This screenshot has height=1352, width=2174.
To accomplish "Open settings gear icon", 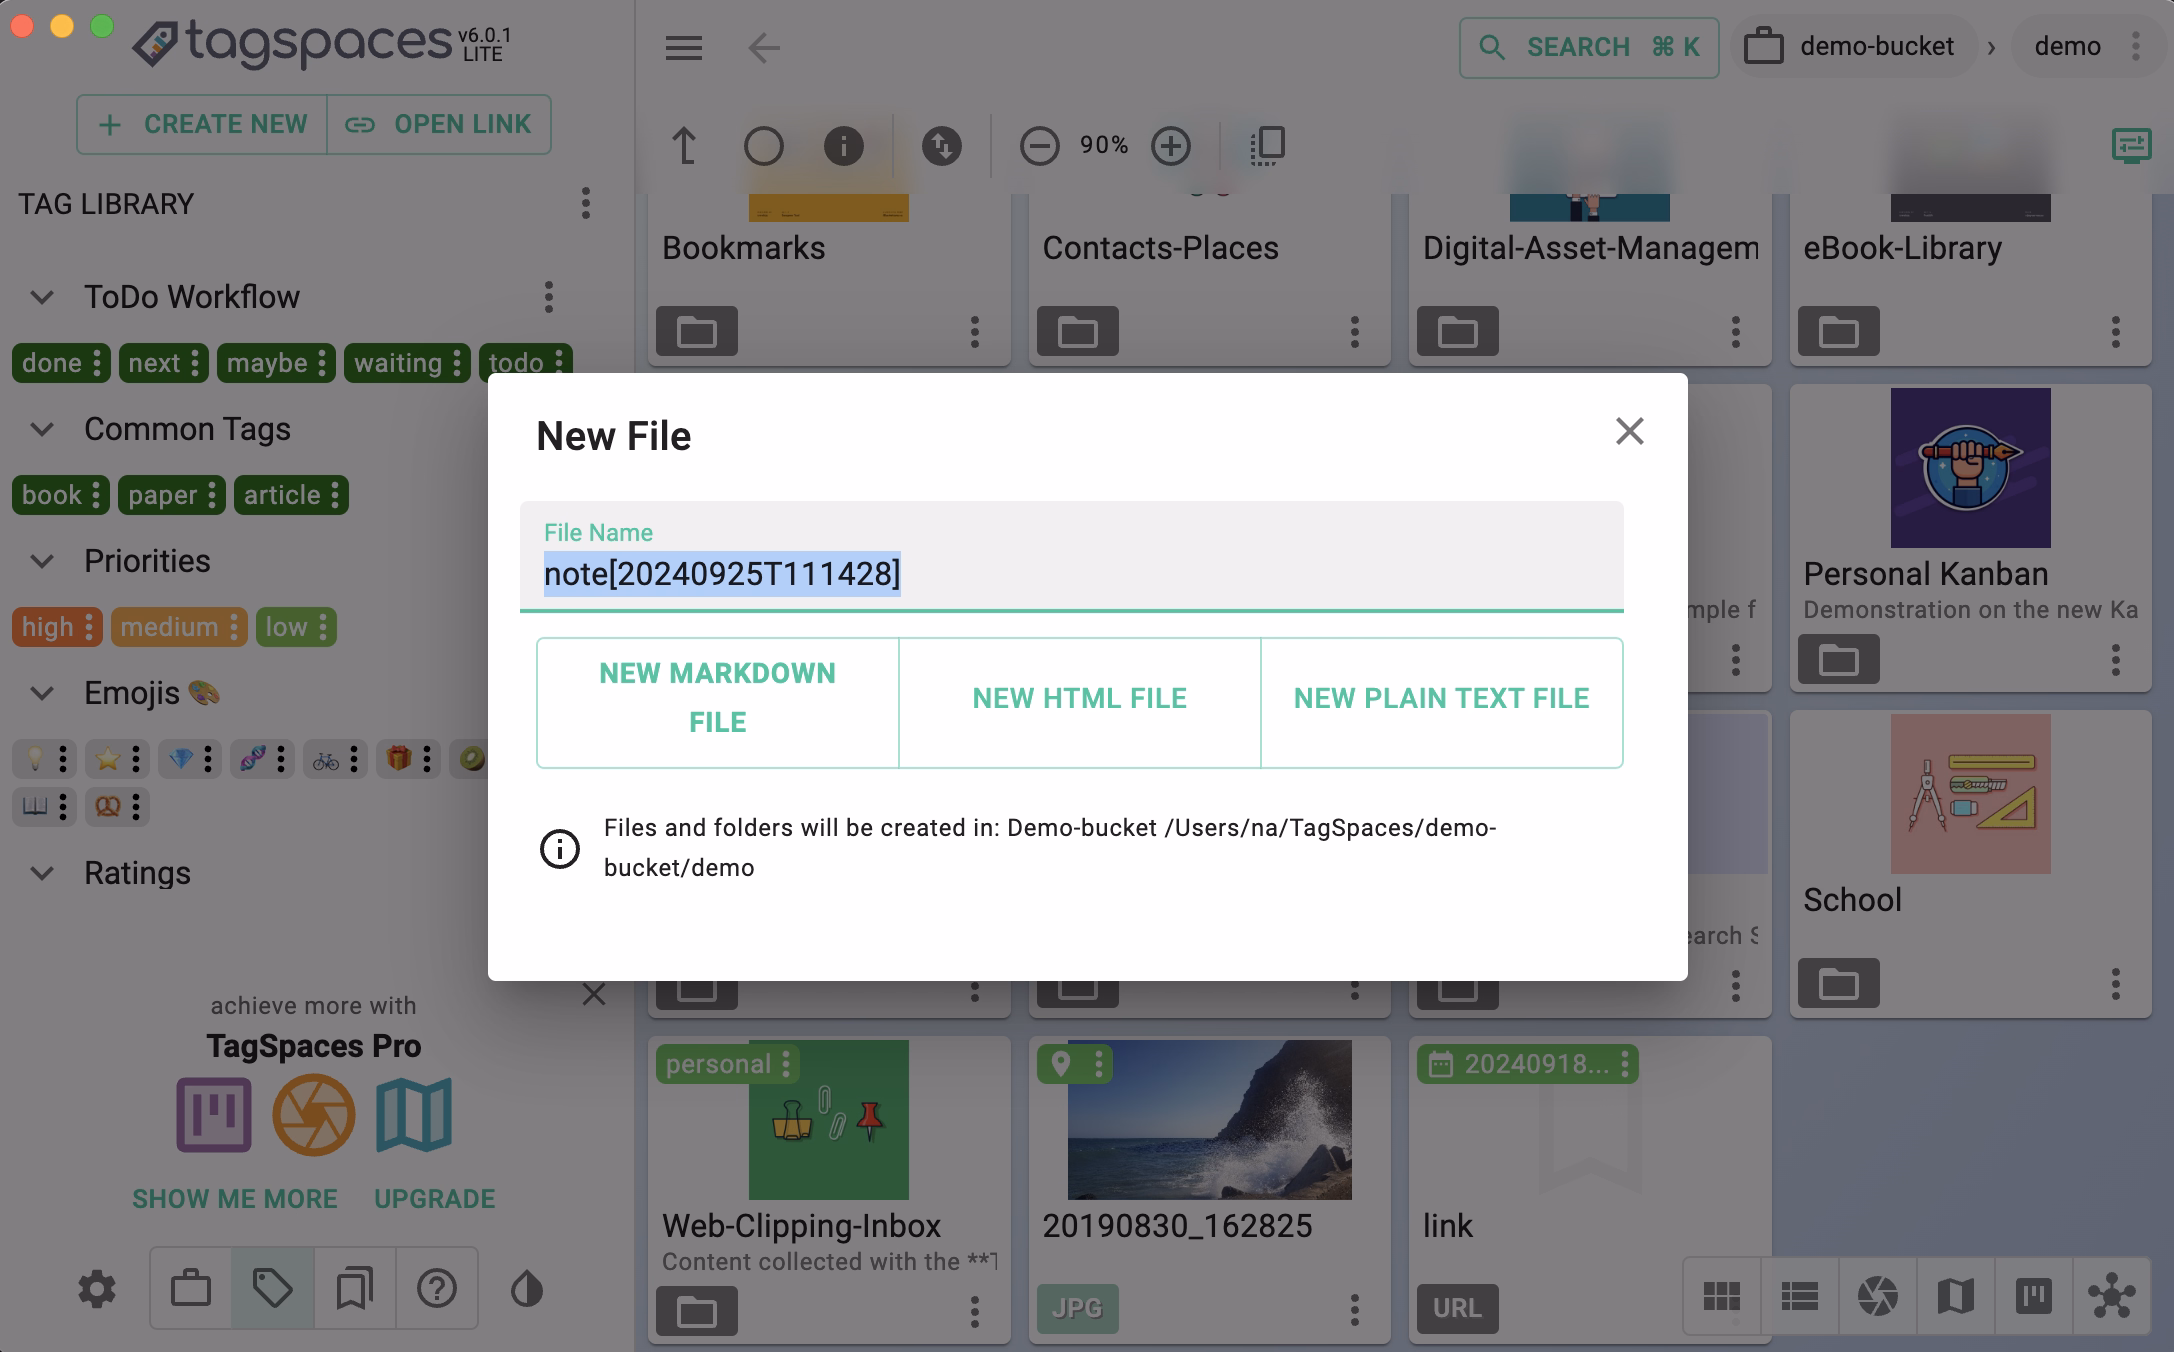I will pyautogui.click(x=97, y=1289).
